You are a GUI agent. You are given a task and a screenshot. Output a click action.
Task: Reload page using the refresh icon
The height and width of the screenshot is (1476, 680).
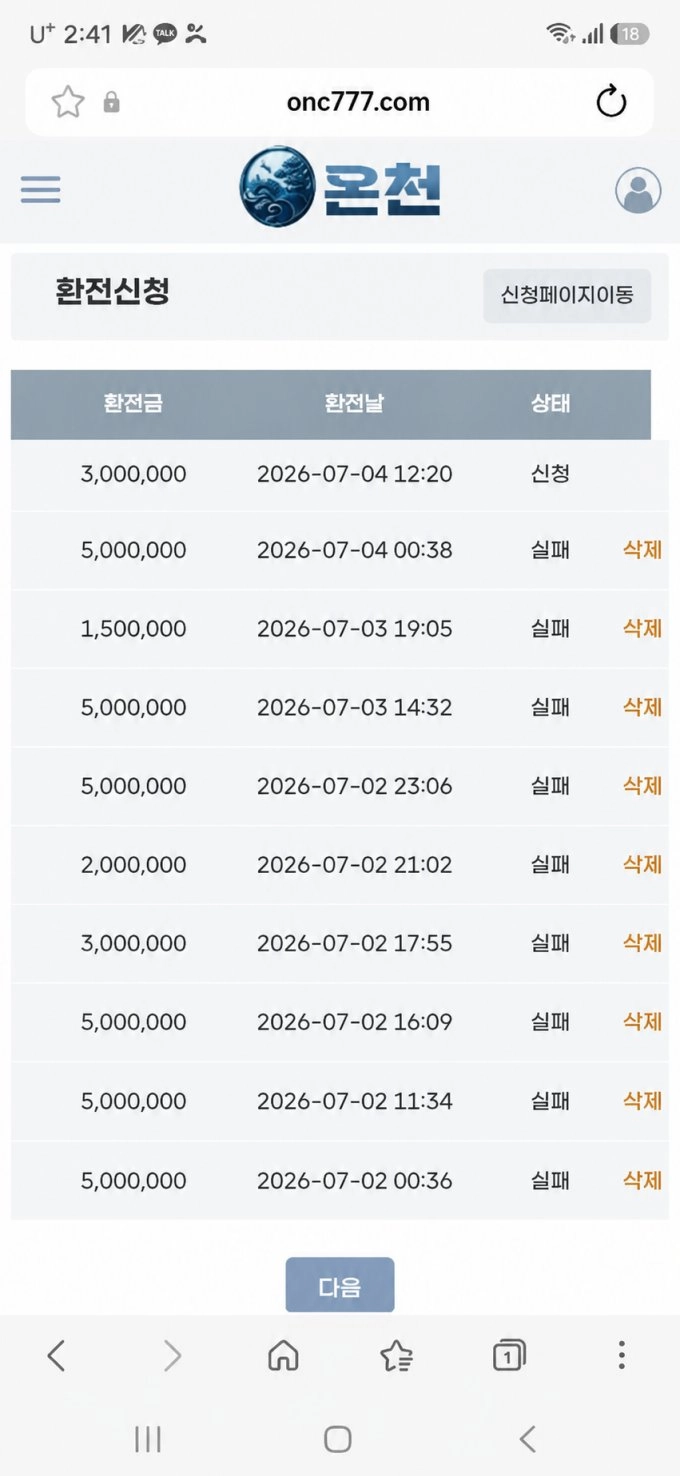click(611, 101)
